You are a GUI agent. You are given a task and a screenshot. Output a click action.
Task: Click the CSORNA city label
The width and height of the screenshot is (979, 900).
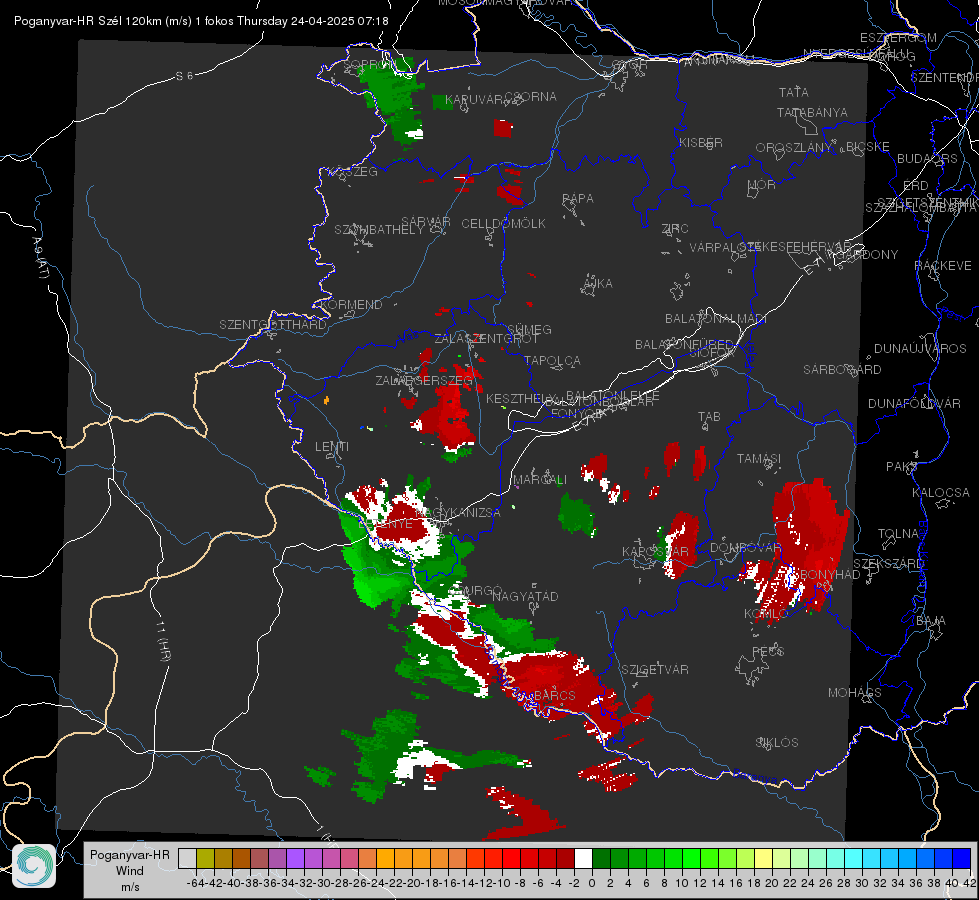click(531, 97)
